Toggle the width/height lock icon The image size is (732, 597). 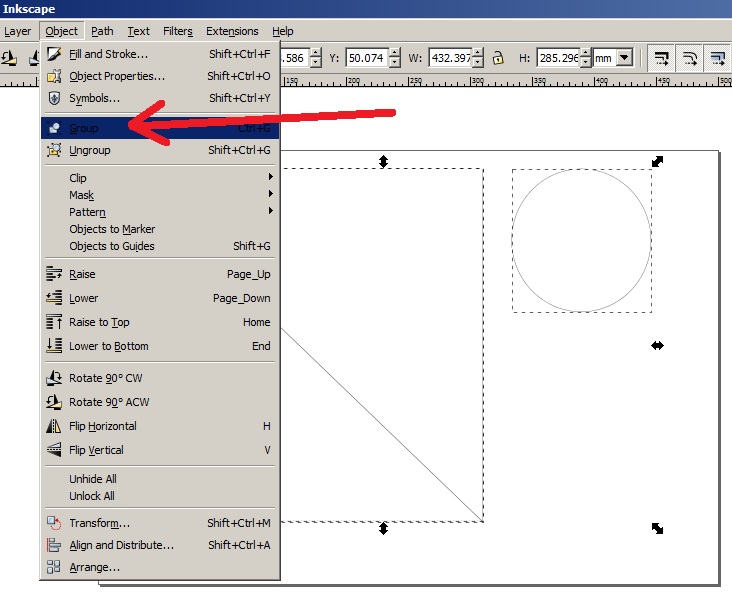(x=499, y=58)
